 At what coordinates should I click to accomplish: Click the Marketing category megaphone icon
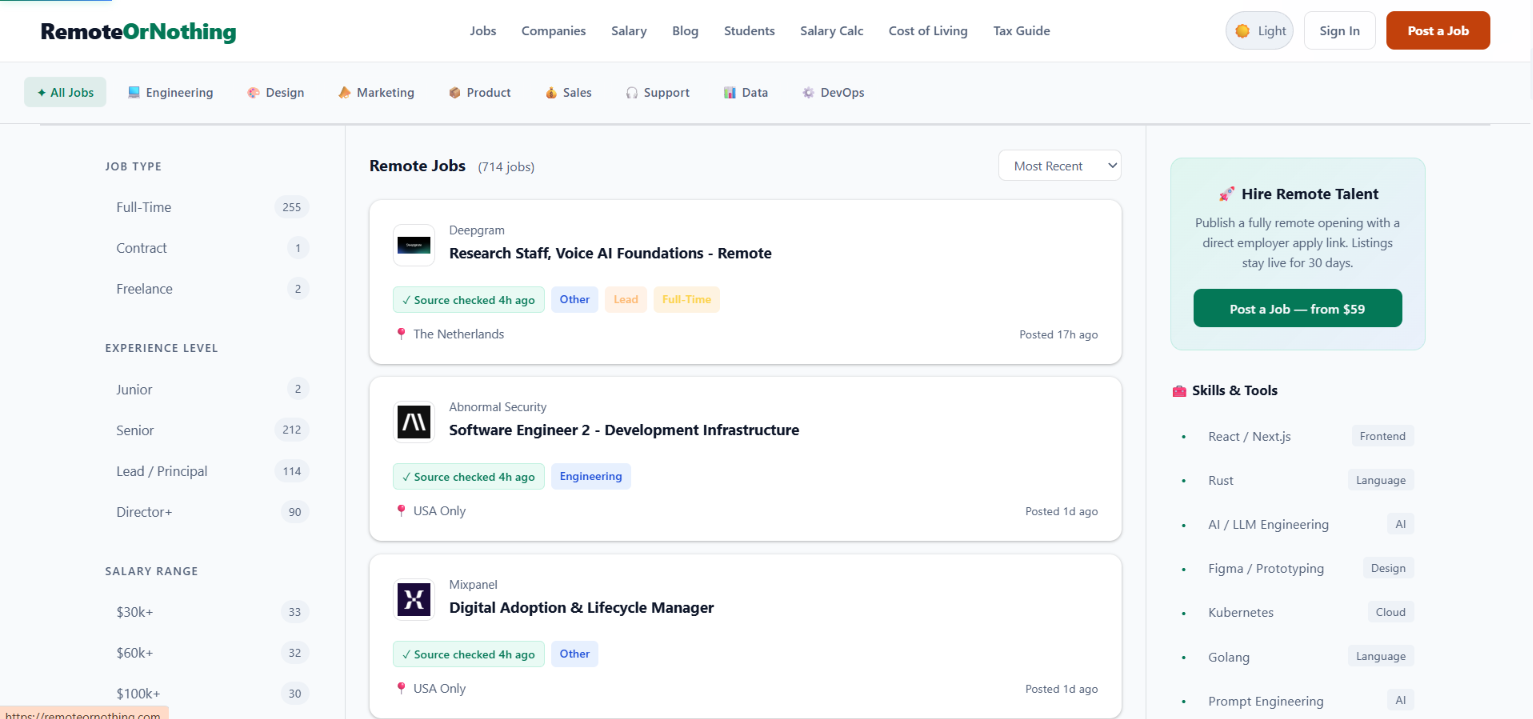[x=345, y=93]
